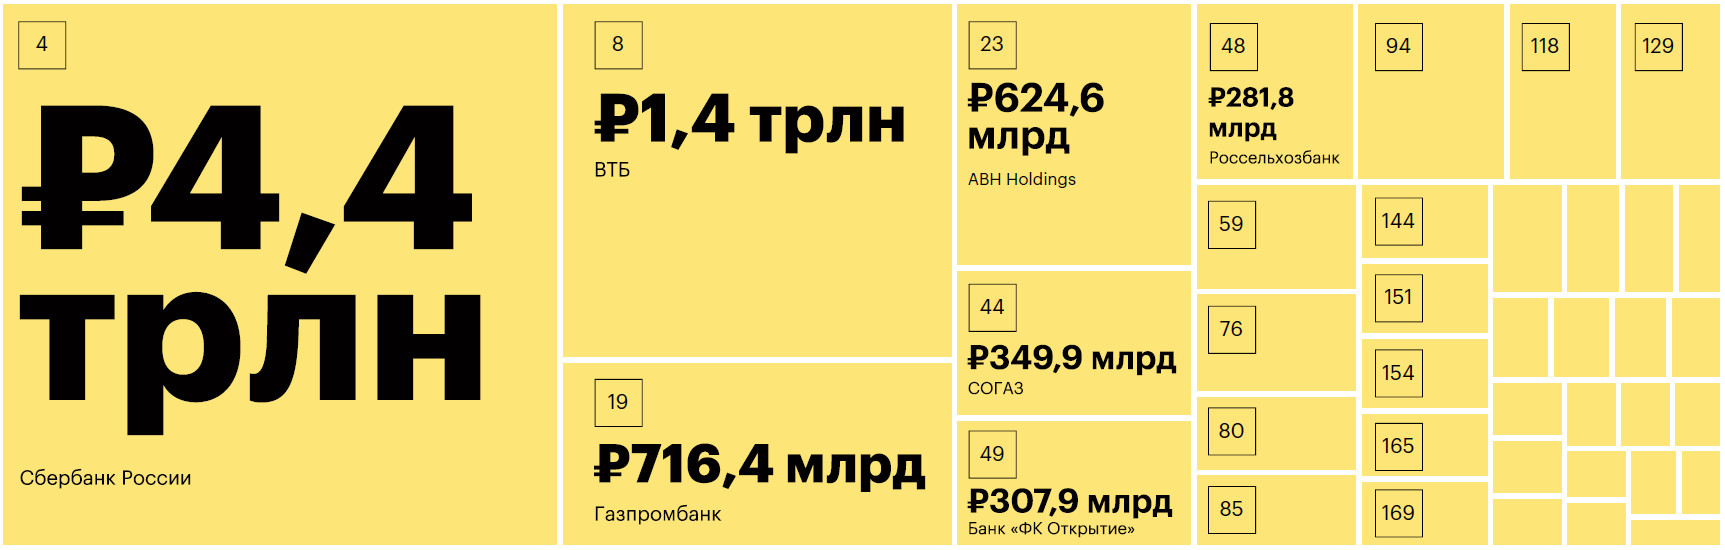Click the Банк «ФК Открытие» label
The height and width of the screenshot is (550, 1725).
(1051, 529)
